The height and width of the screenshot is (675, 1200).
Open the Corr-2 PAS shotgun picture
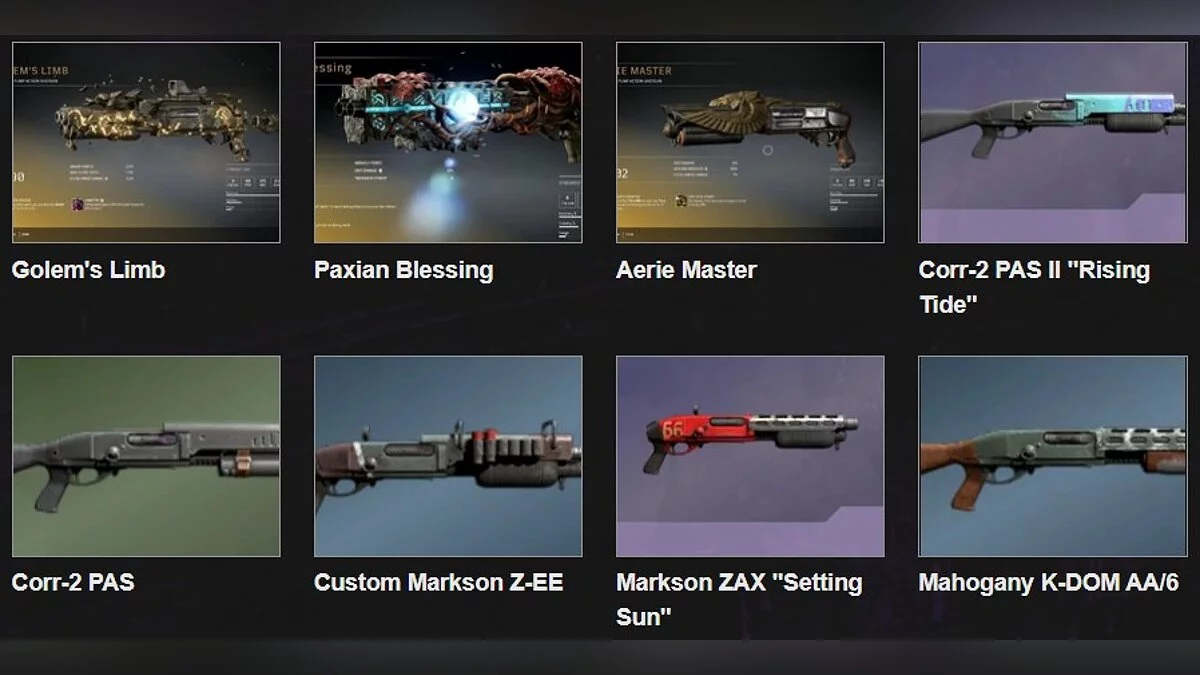click(146, 456)
